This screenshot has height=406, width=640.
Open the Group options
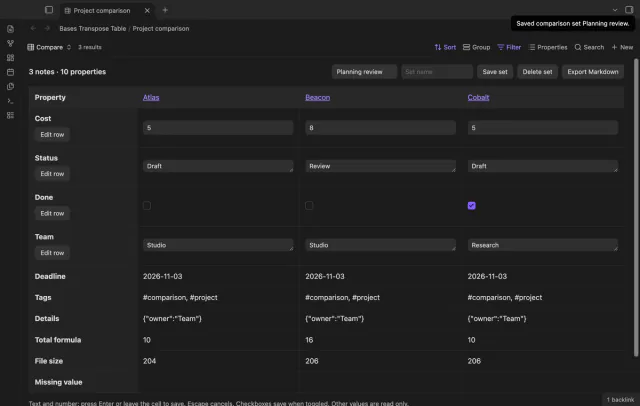tap(476, 47)
